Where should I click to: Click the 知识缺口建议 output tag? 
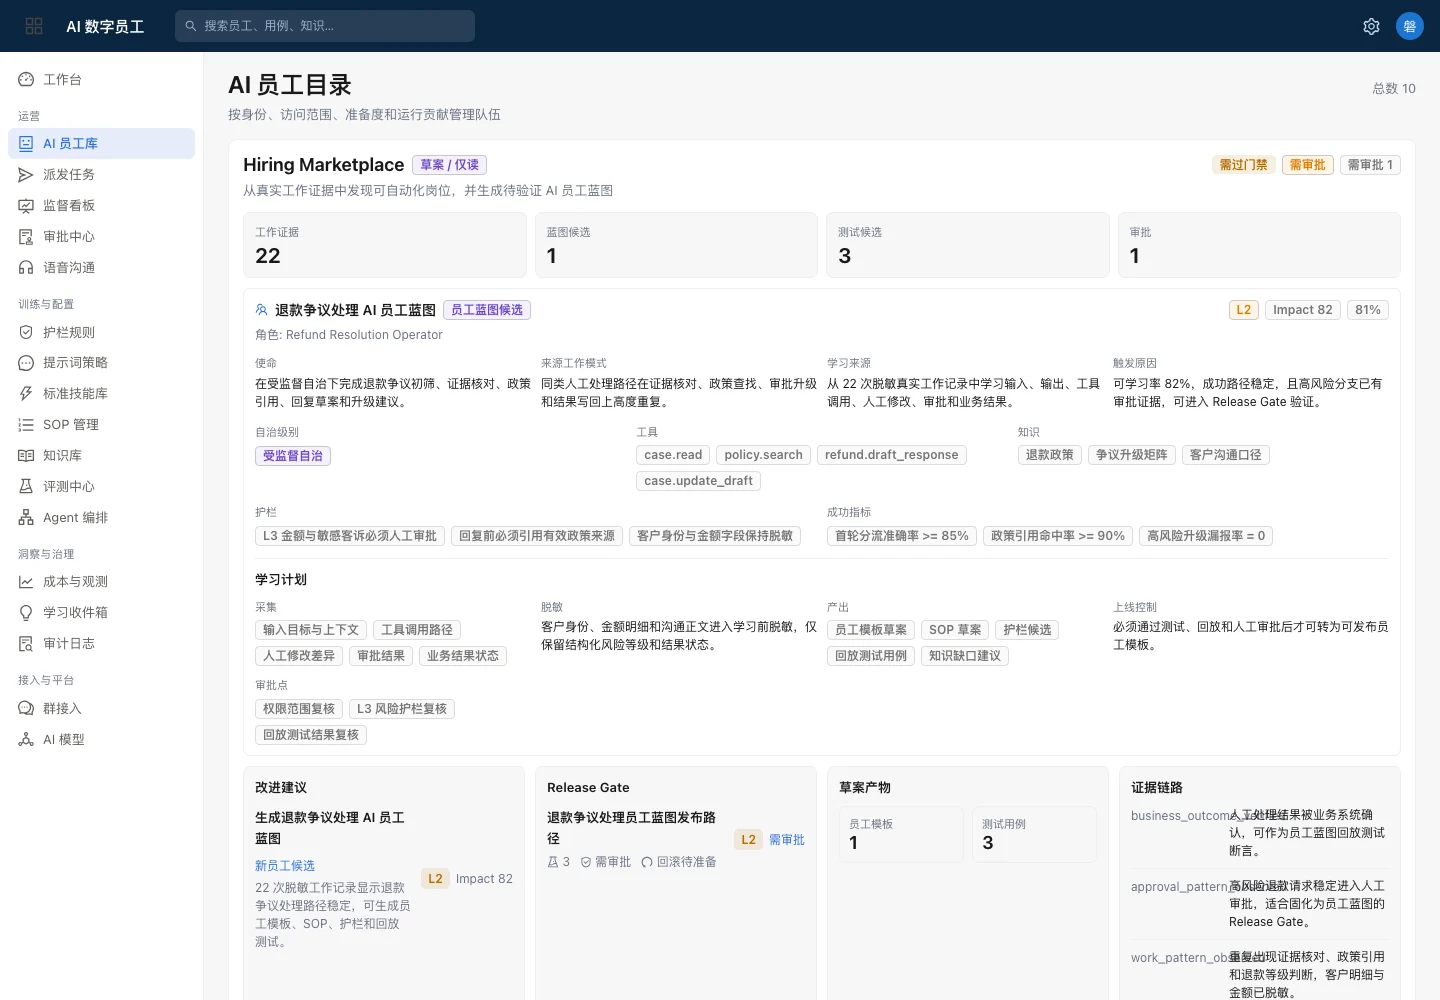tap(965, 656)
